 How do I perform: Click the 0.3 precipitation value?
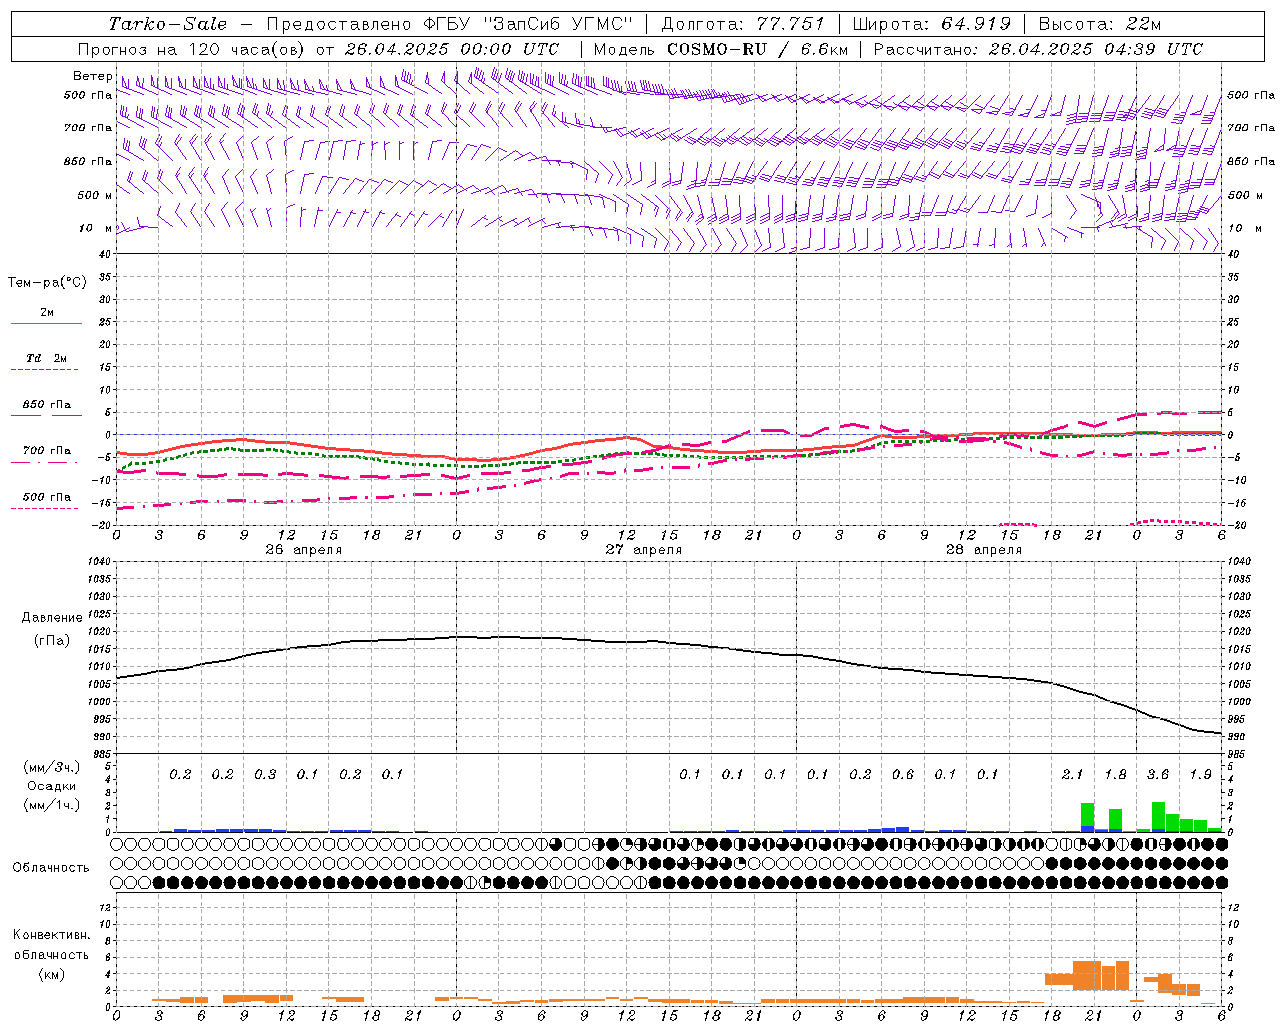coord(265,775)
